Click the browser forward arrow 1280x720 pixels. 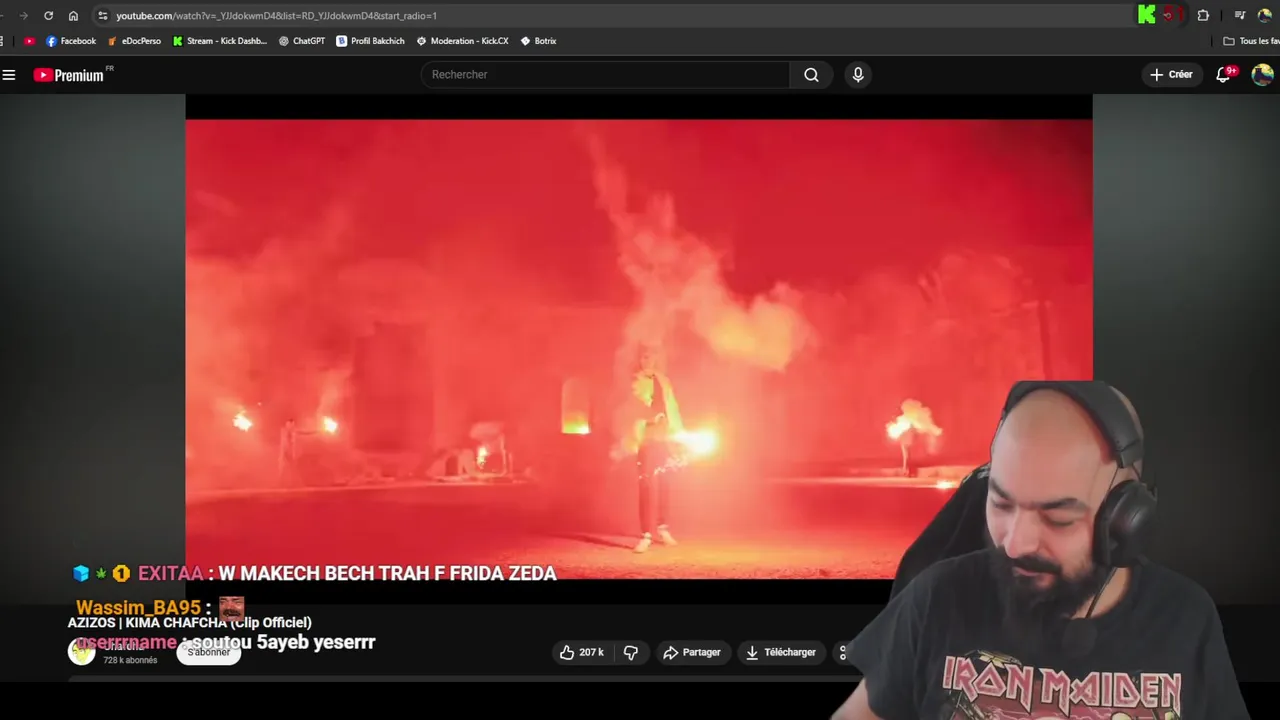click(x=23, y=16)
